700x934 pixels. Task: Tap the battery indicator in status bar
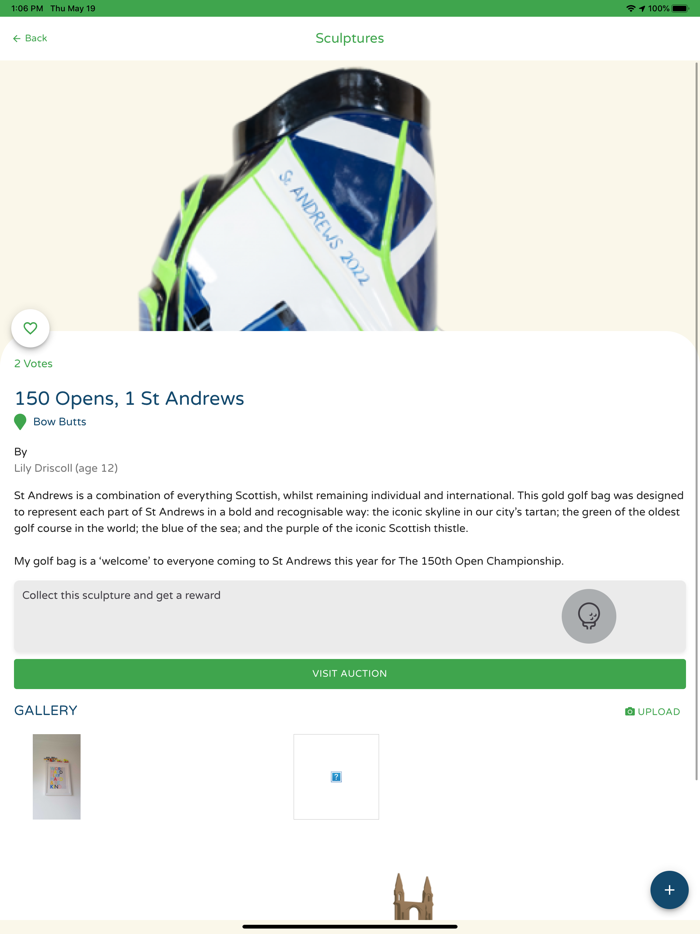(680, 8)
